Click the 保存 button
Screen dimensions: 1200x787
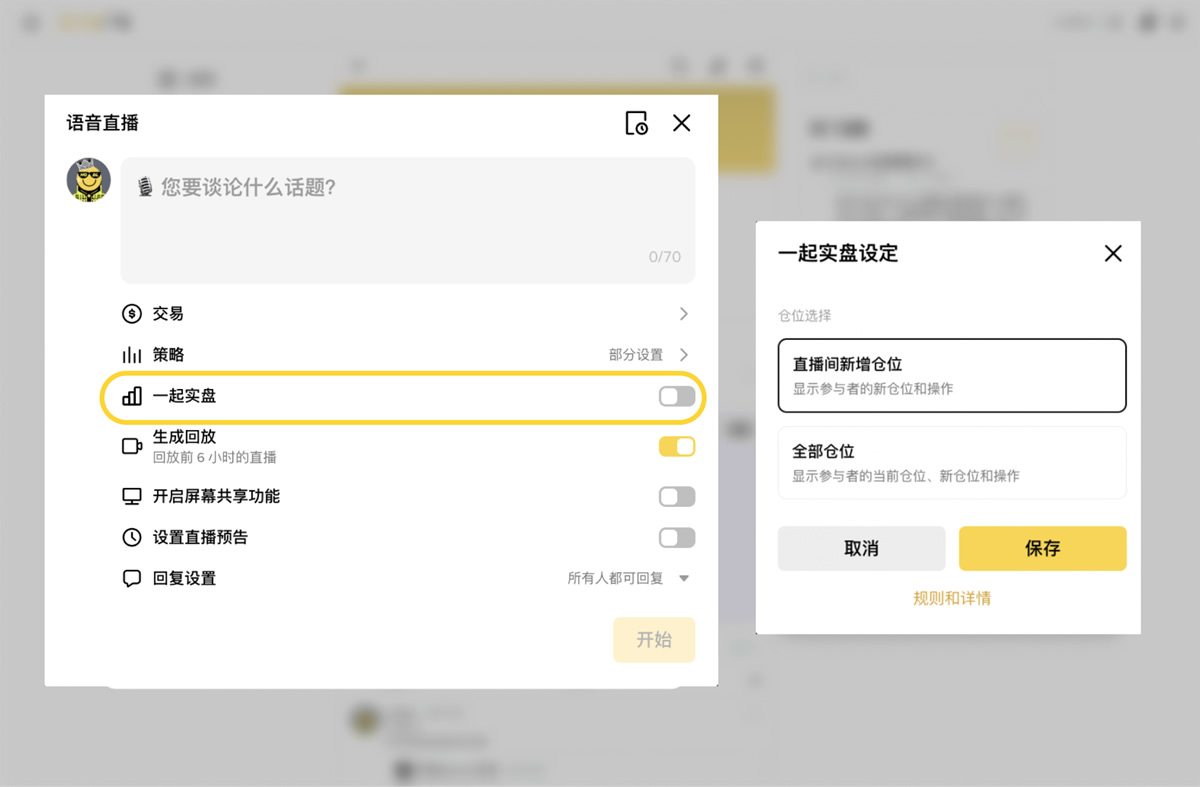[1043, 548]
